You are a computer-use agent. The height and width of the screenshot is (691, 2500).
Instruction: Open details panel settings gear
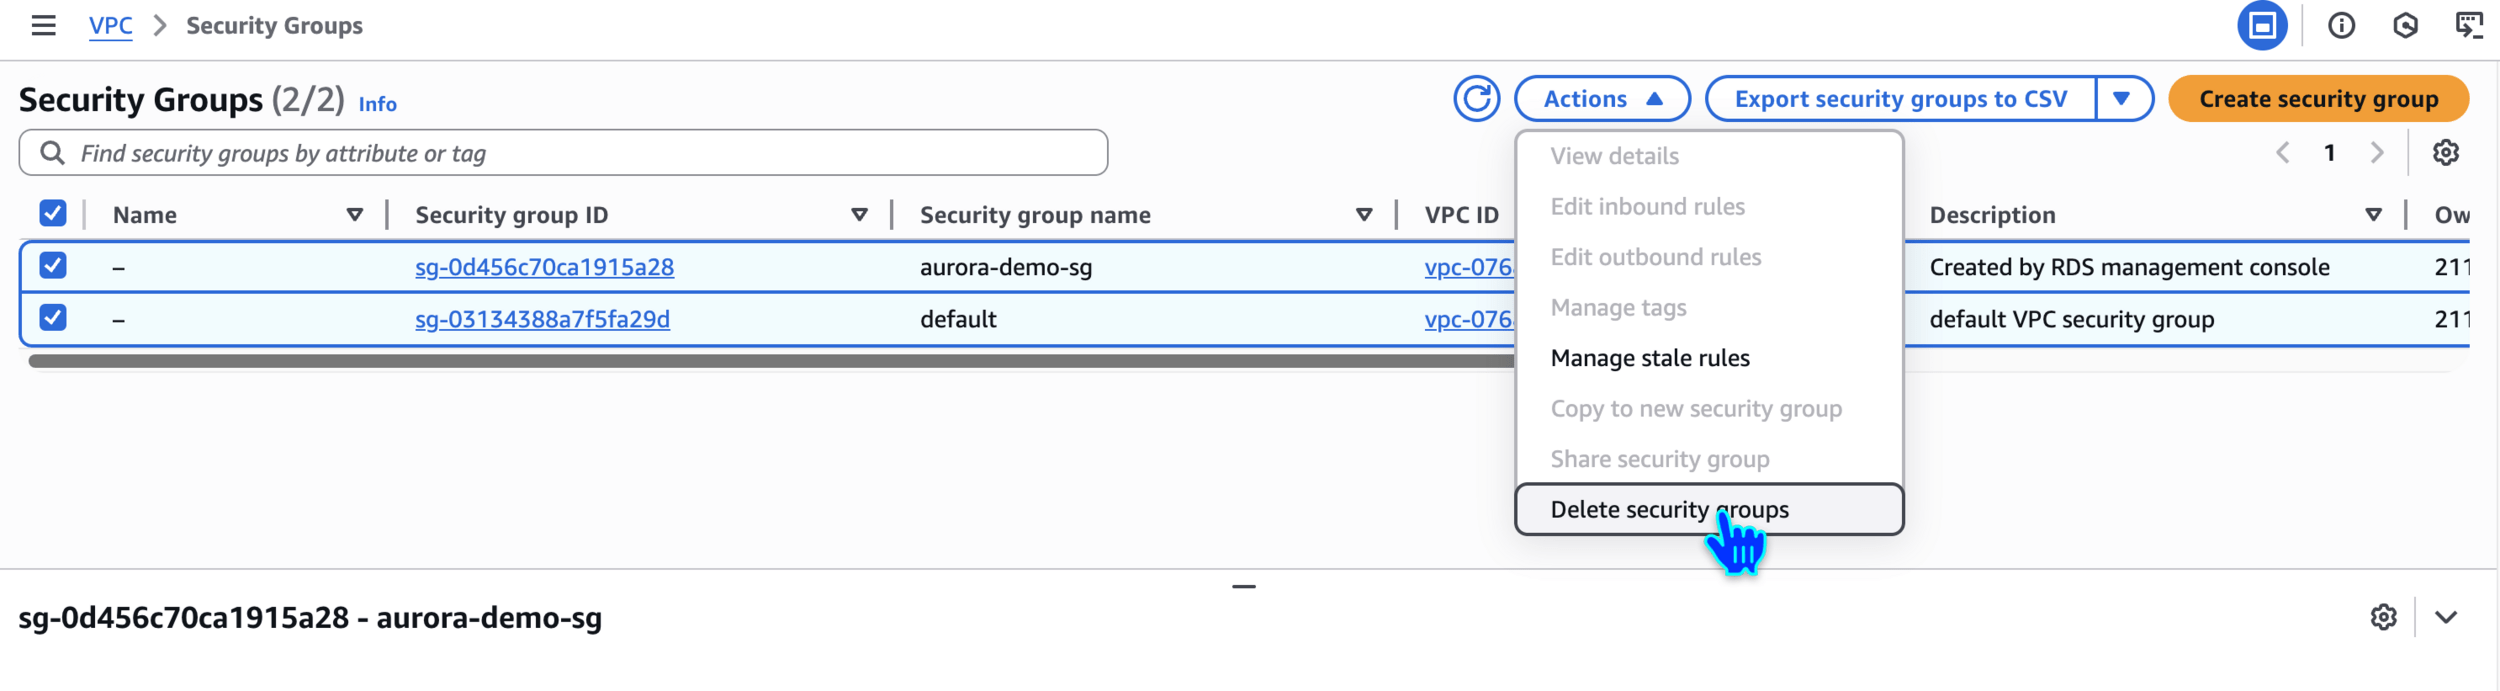coord(2383,617)
